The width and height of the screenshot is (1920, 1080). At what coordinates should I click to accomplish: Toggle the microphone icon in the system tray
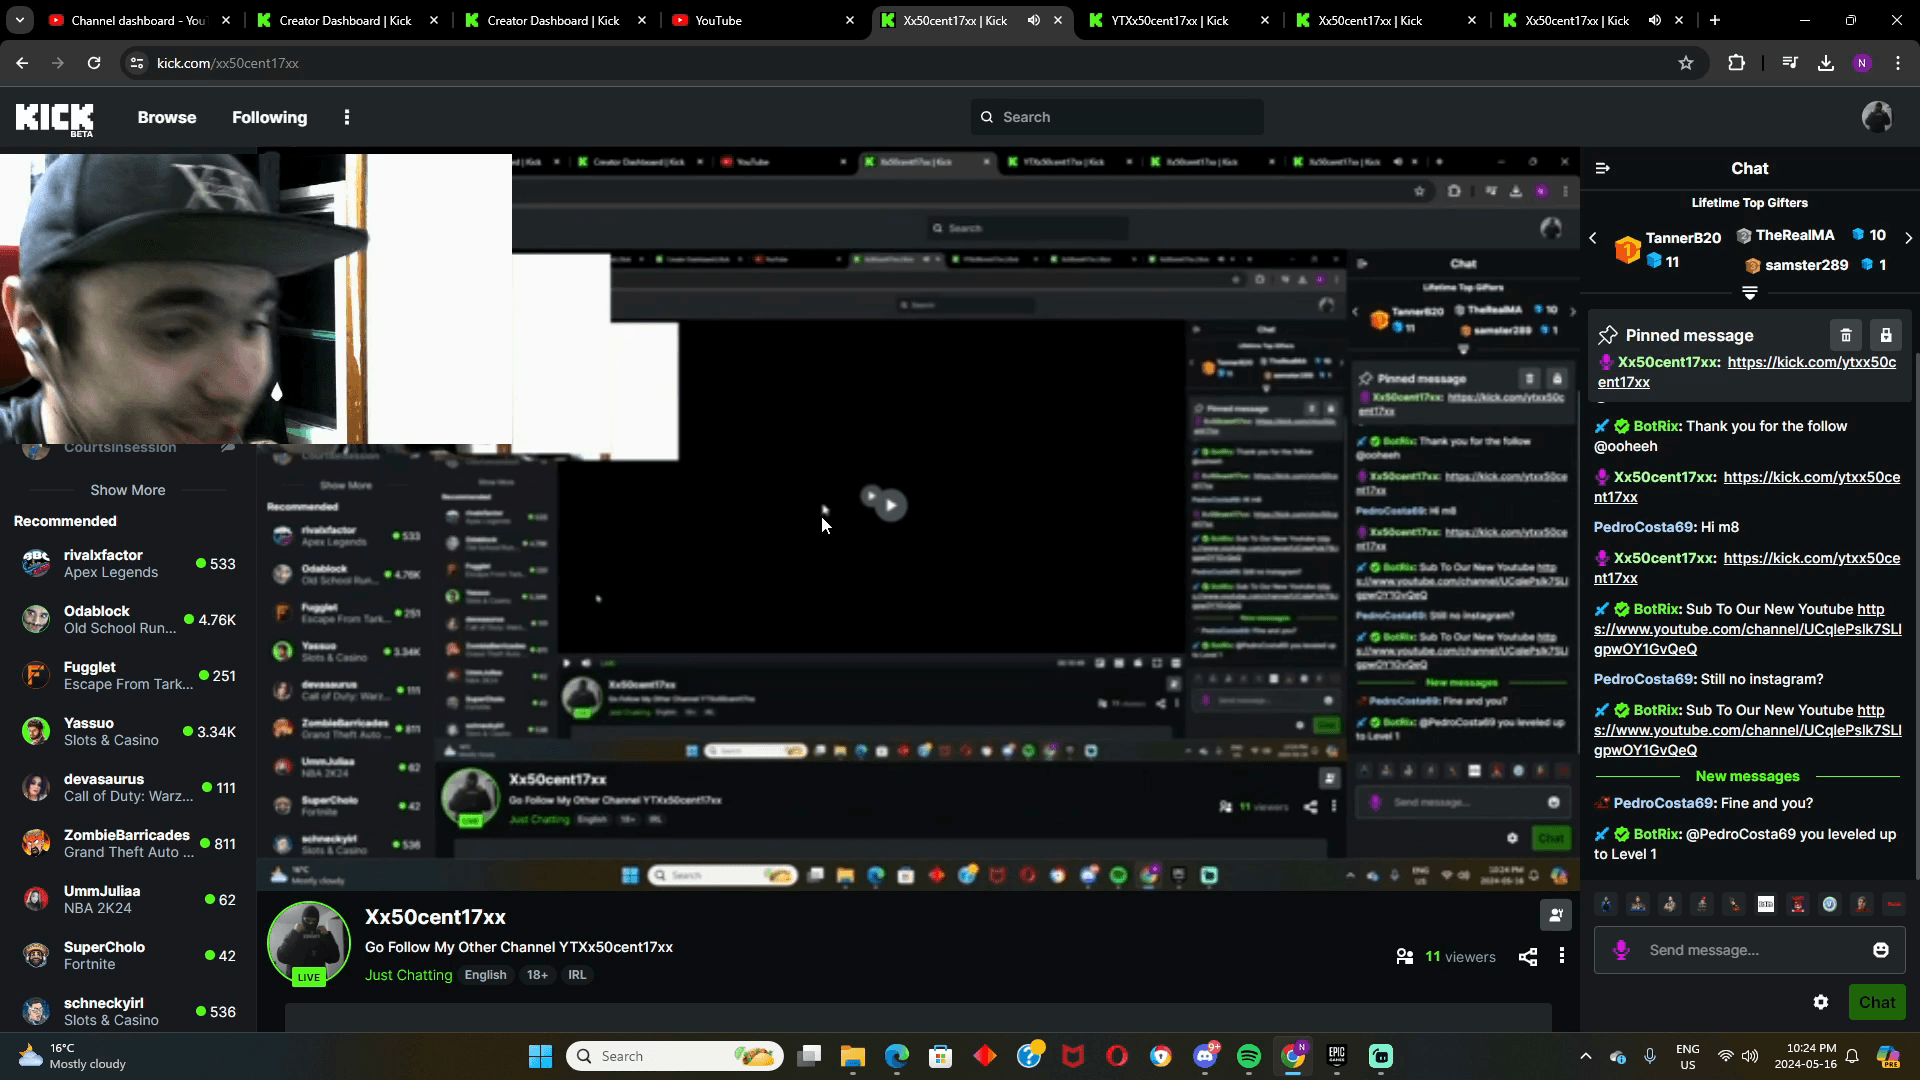click(x=1650, y=1056)
